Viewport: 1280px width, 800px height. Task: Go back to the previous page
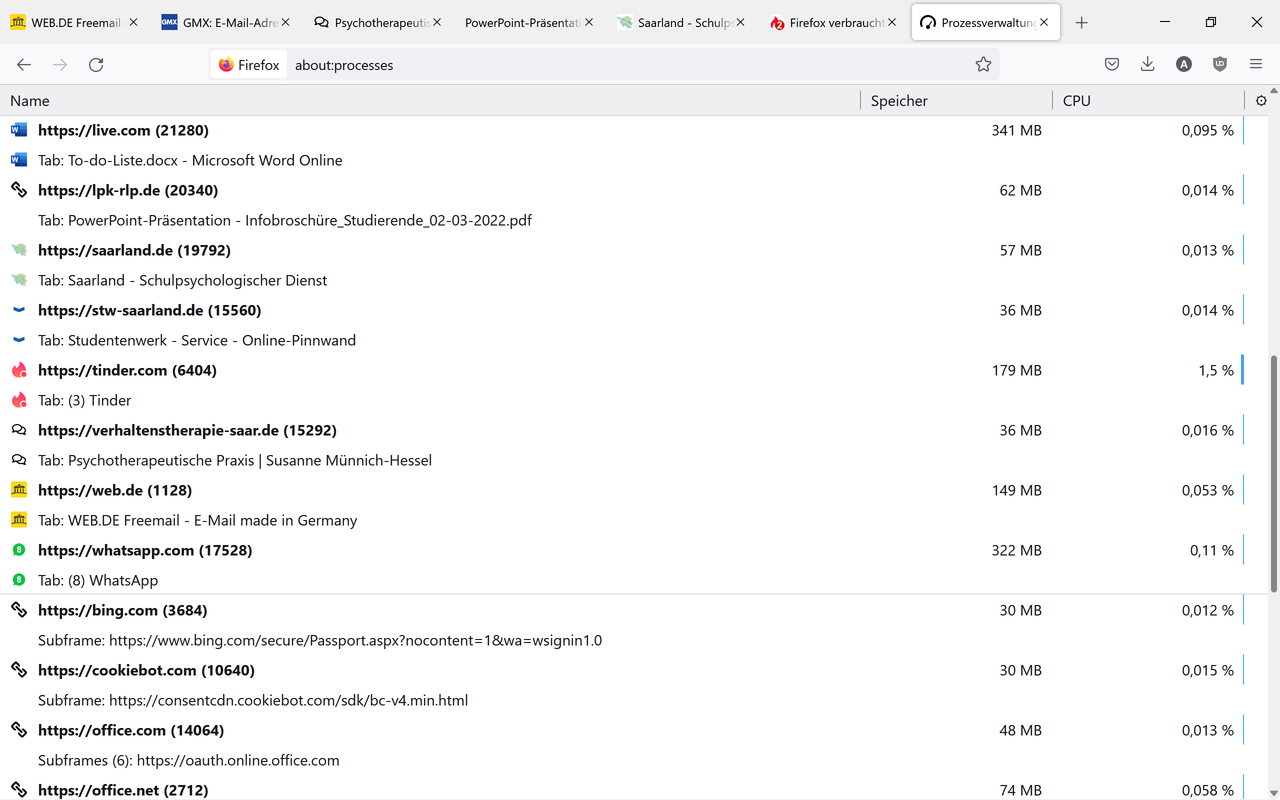point(24,65)
